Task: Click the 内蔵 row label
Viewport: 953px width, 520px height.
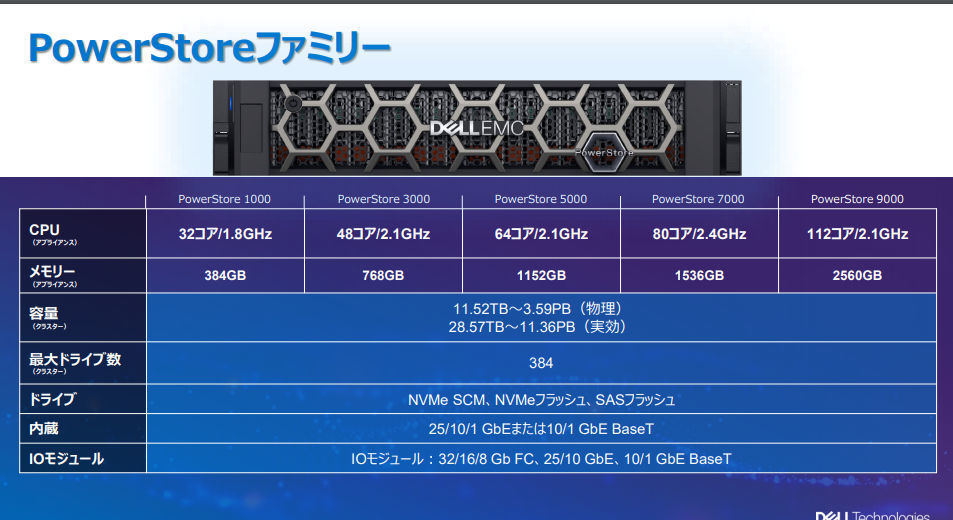Action: click(x=83, y=428)
